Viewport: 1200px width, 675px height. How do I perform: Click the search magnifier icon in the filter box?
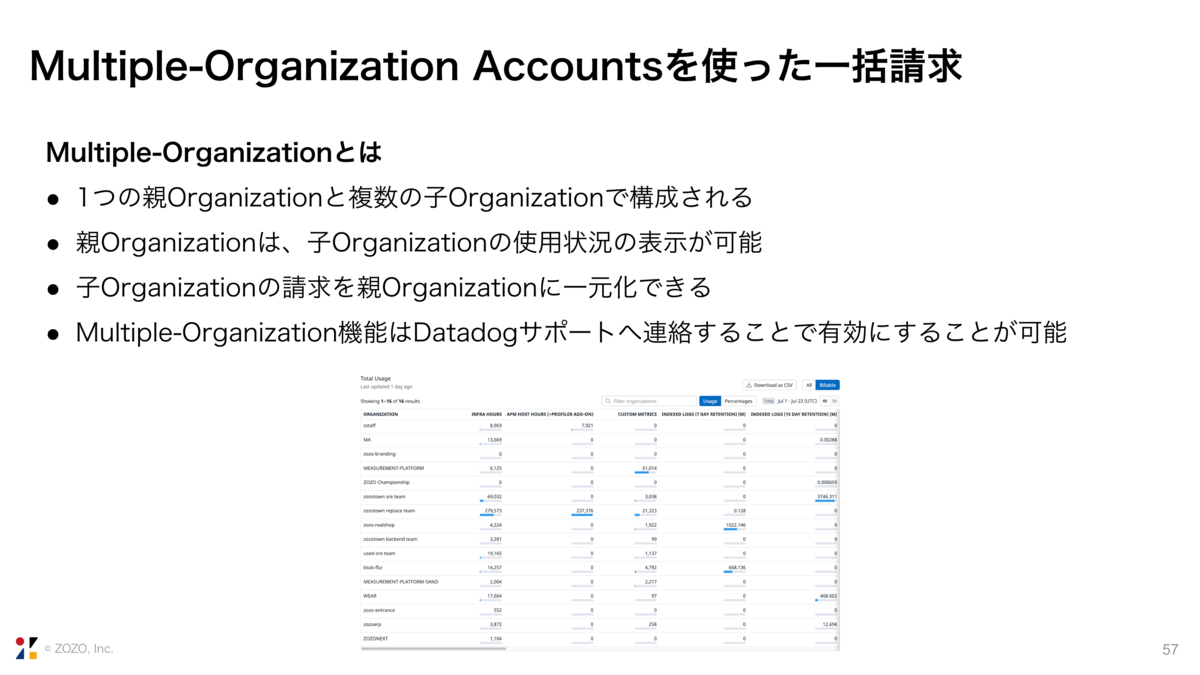[607, 401]
